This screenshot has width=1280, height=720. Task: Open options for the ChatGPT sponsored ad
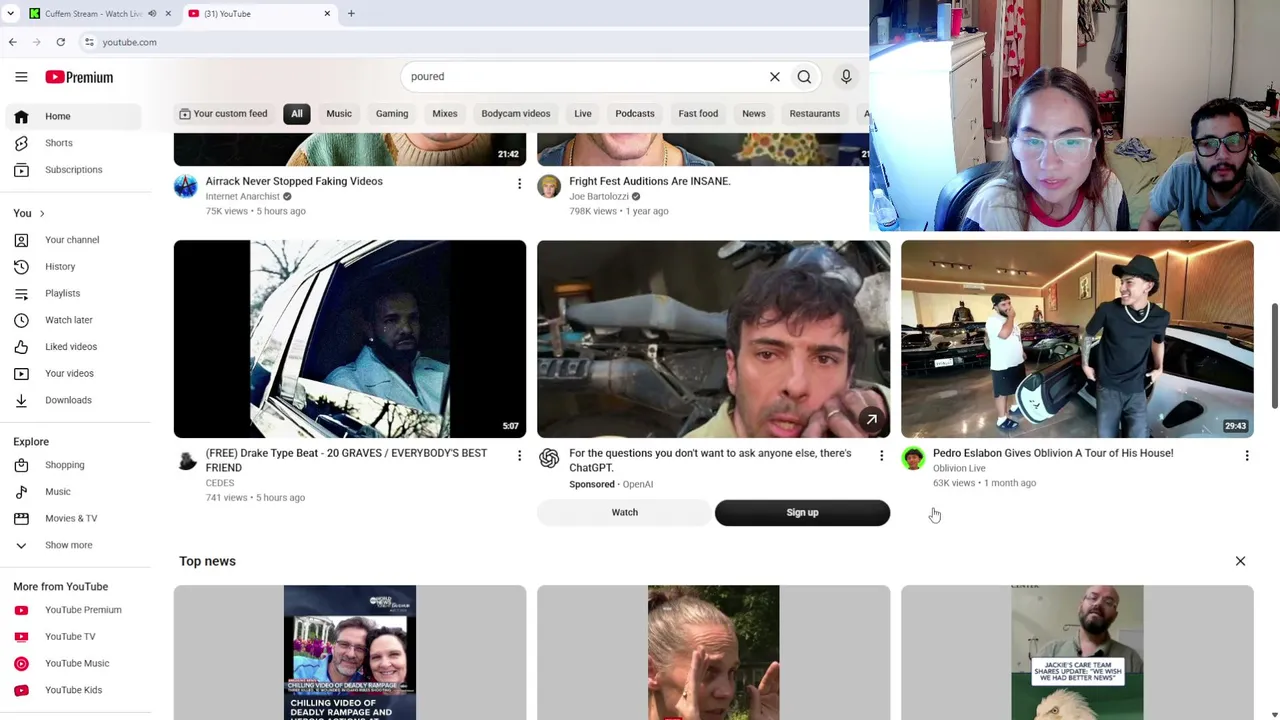(x=881, y=456)
